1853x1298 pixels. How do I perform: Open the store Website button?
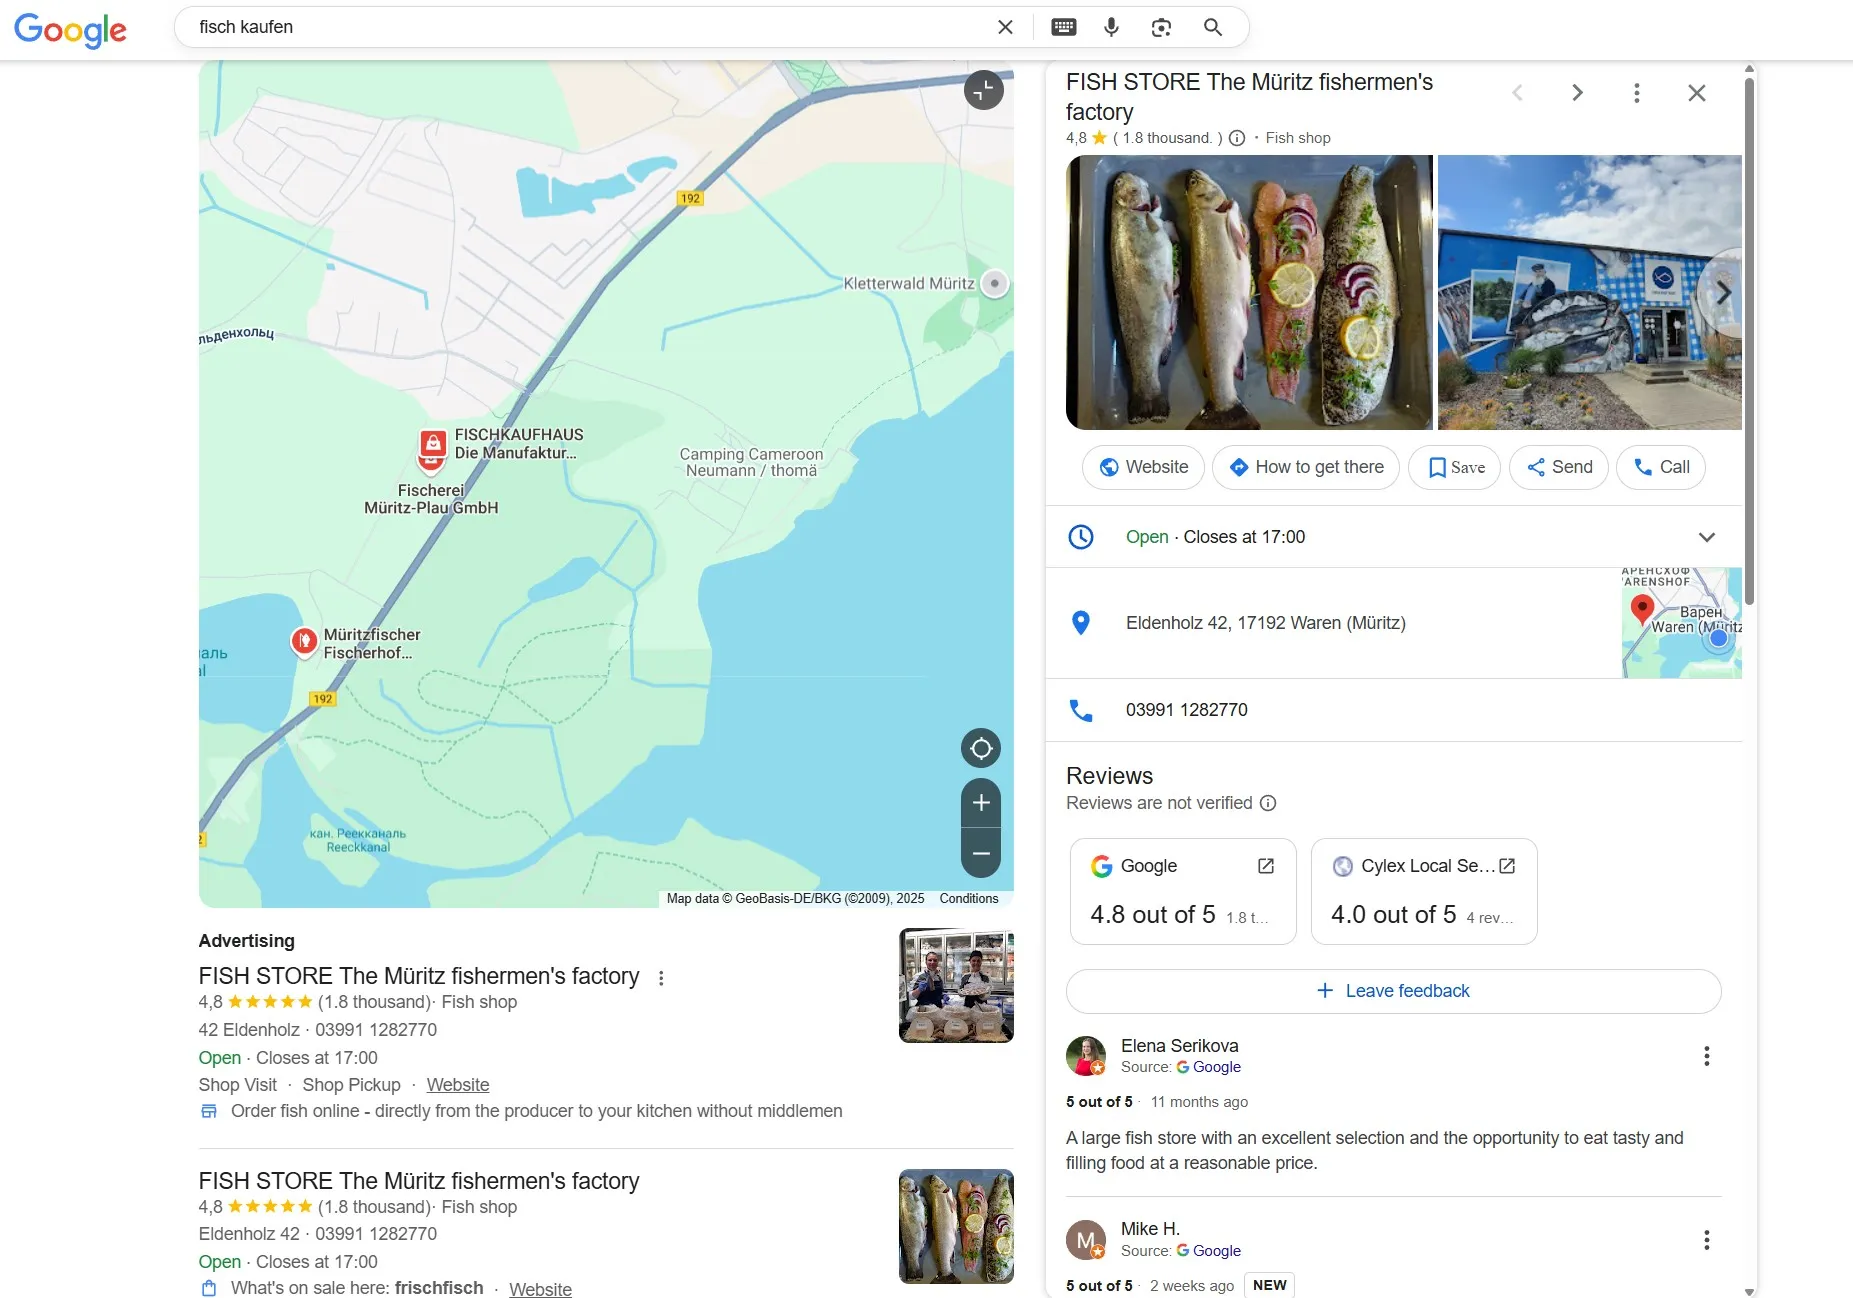(x=1143, y=467)
